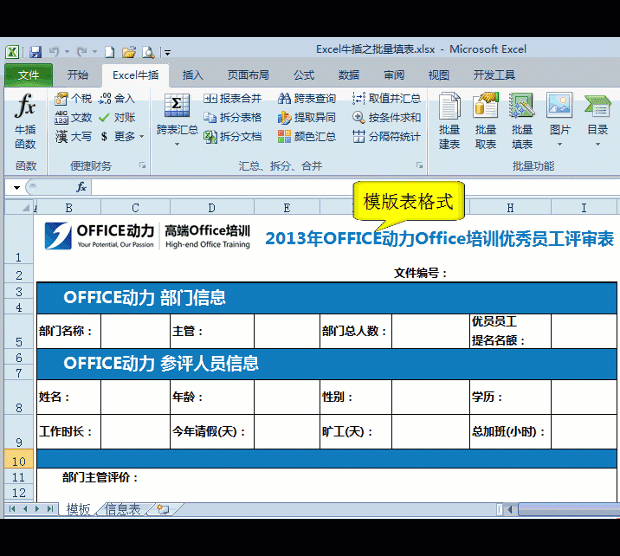The height and width of the screenshot is (556, 620).
Task: Click the 部门名称： cell
Action: 68,331
